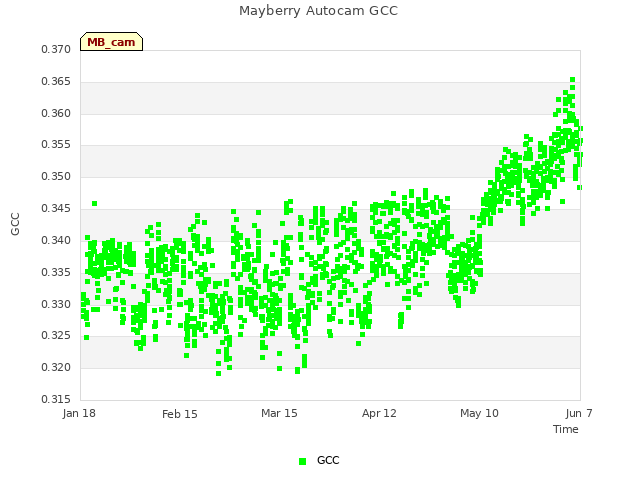Viewport: 640px width, 480px height.
Task: Click the 0.315 y-axis value
Action: [56, 399]
